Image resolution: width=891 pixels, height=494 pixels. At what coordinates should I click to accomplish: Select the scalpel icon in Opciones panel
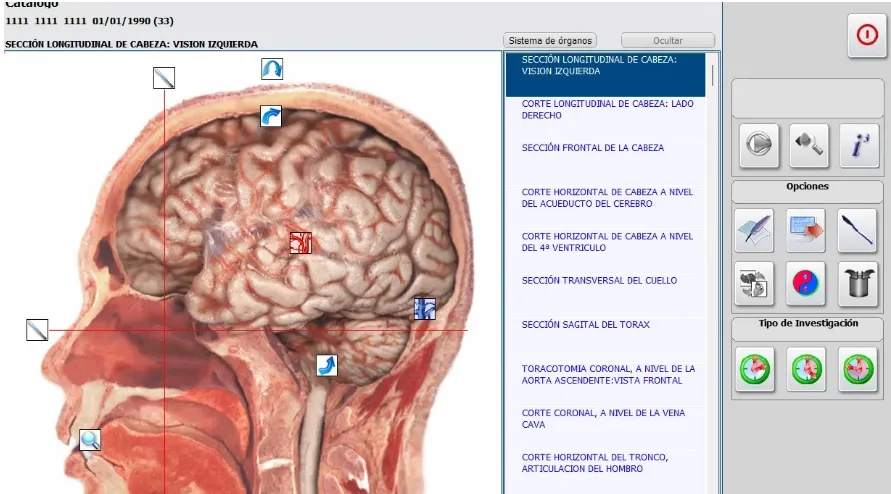858,230
